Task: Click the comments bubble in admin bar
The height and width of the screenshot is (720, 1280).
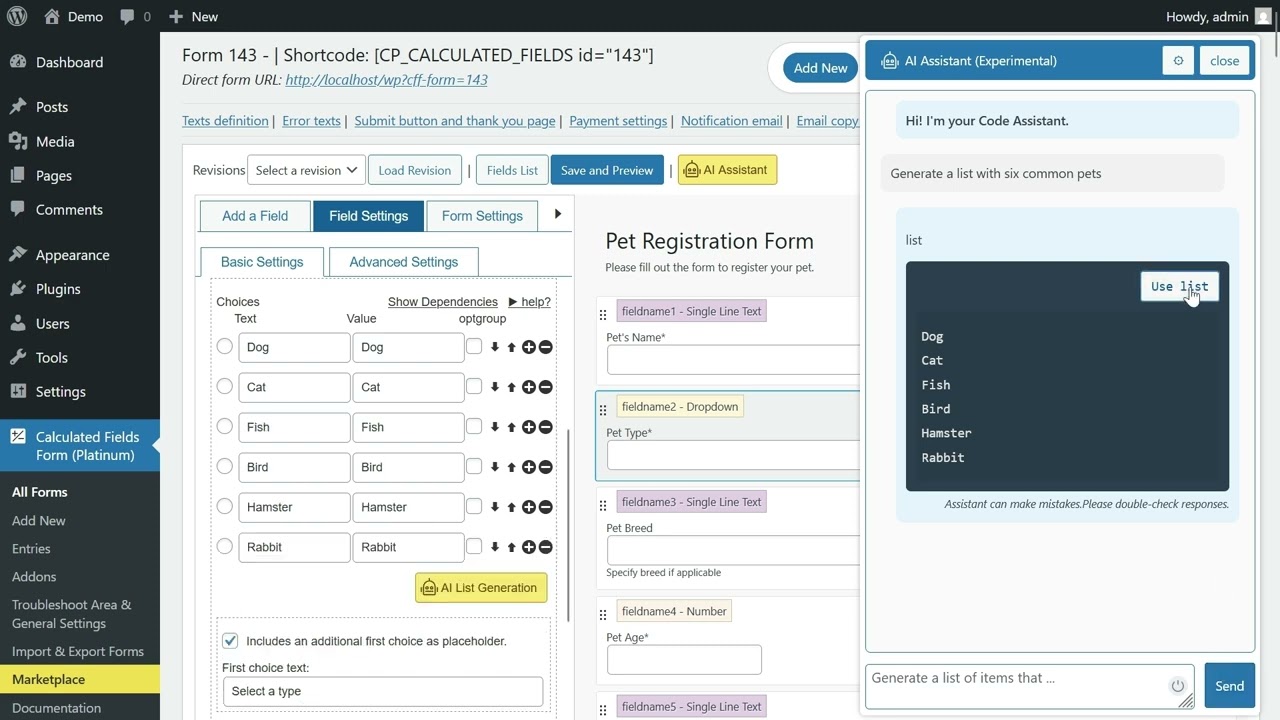Action: [134, 16]
